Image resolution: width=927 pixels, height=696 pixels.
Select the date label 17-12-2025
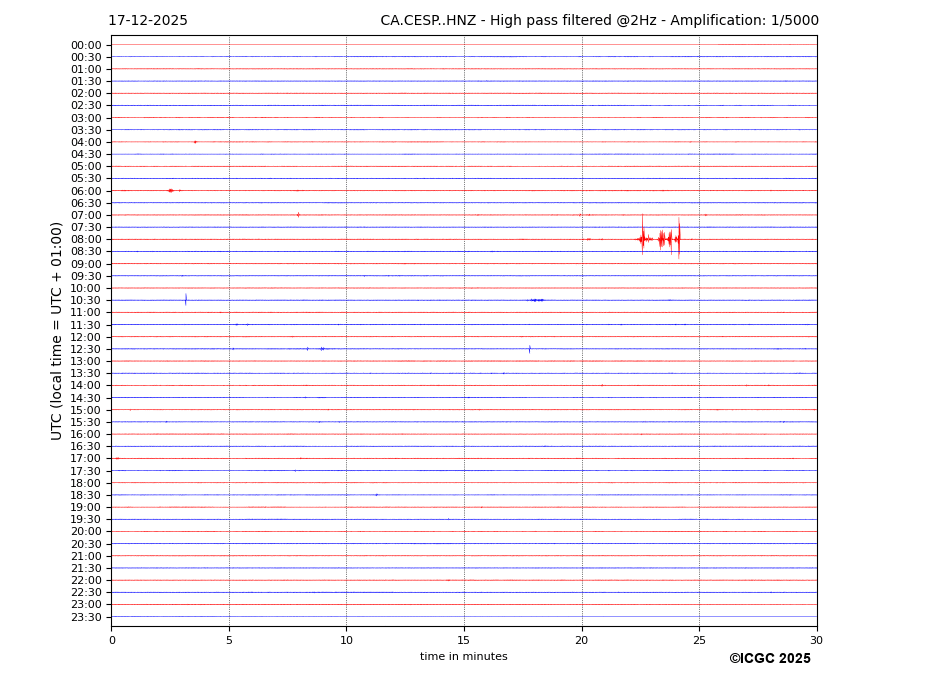click(x=148, y=21)
